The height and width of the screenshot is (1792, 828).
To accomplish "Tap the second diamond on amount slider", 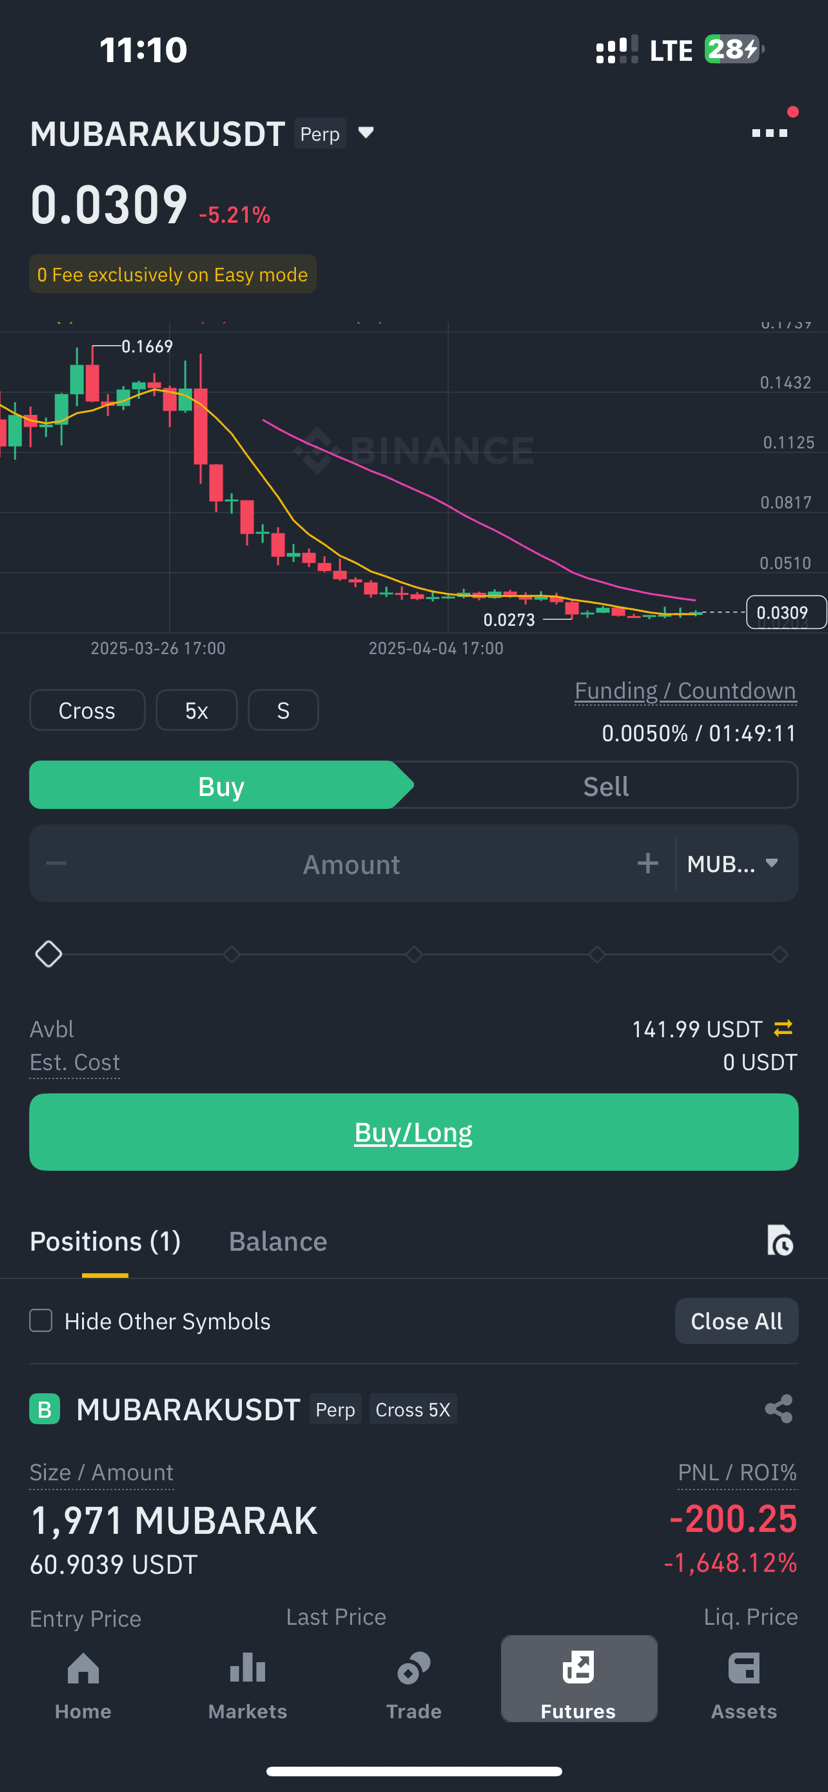I will pos(231,955).
